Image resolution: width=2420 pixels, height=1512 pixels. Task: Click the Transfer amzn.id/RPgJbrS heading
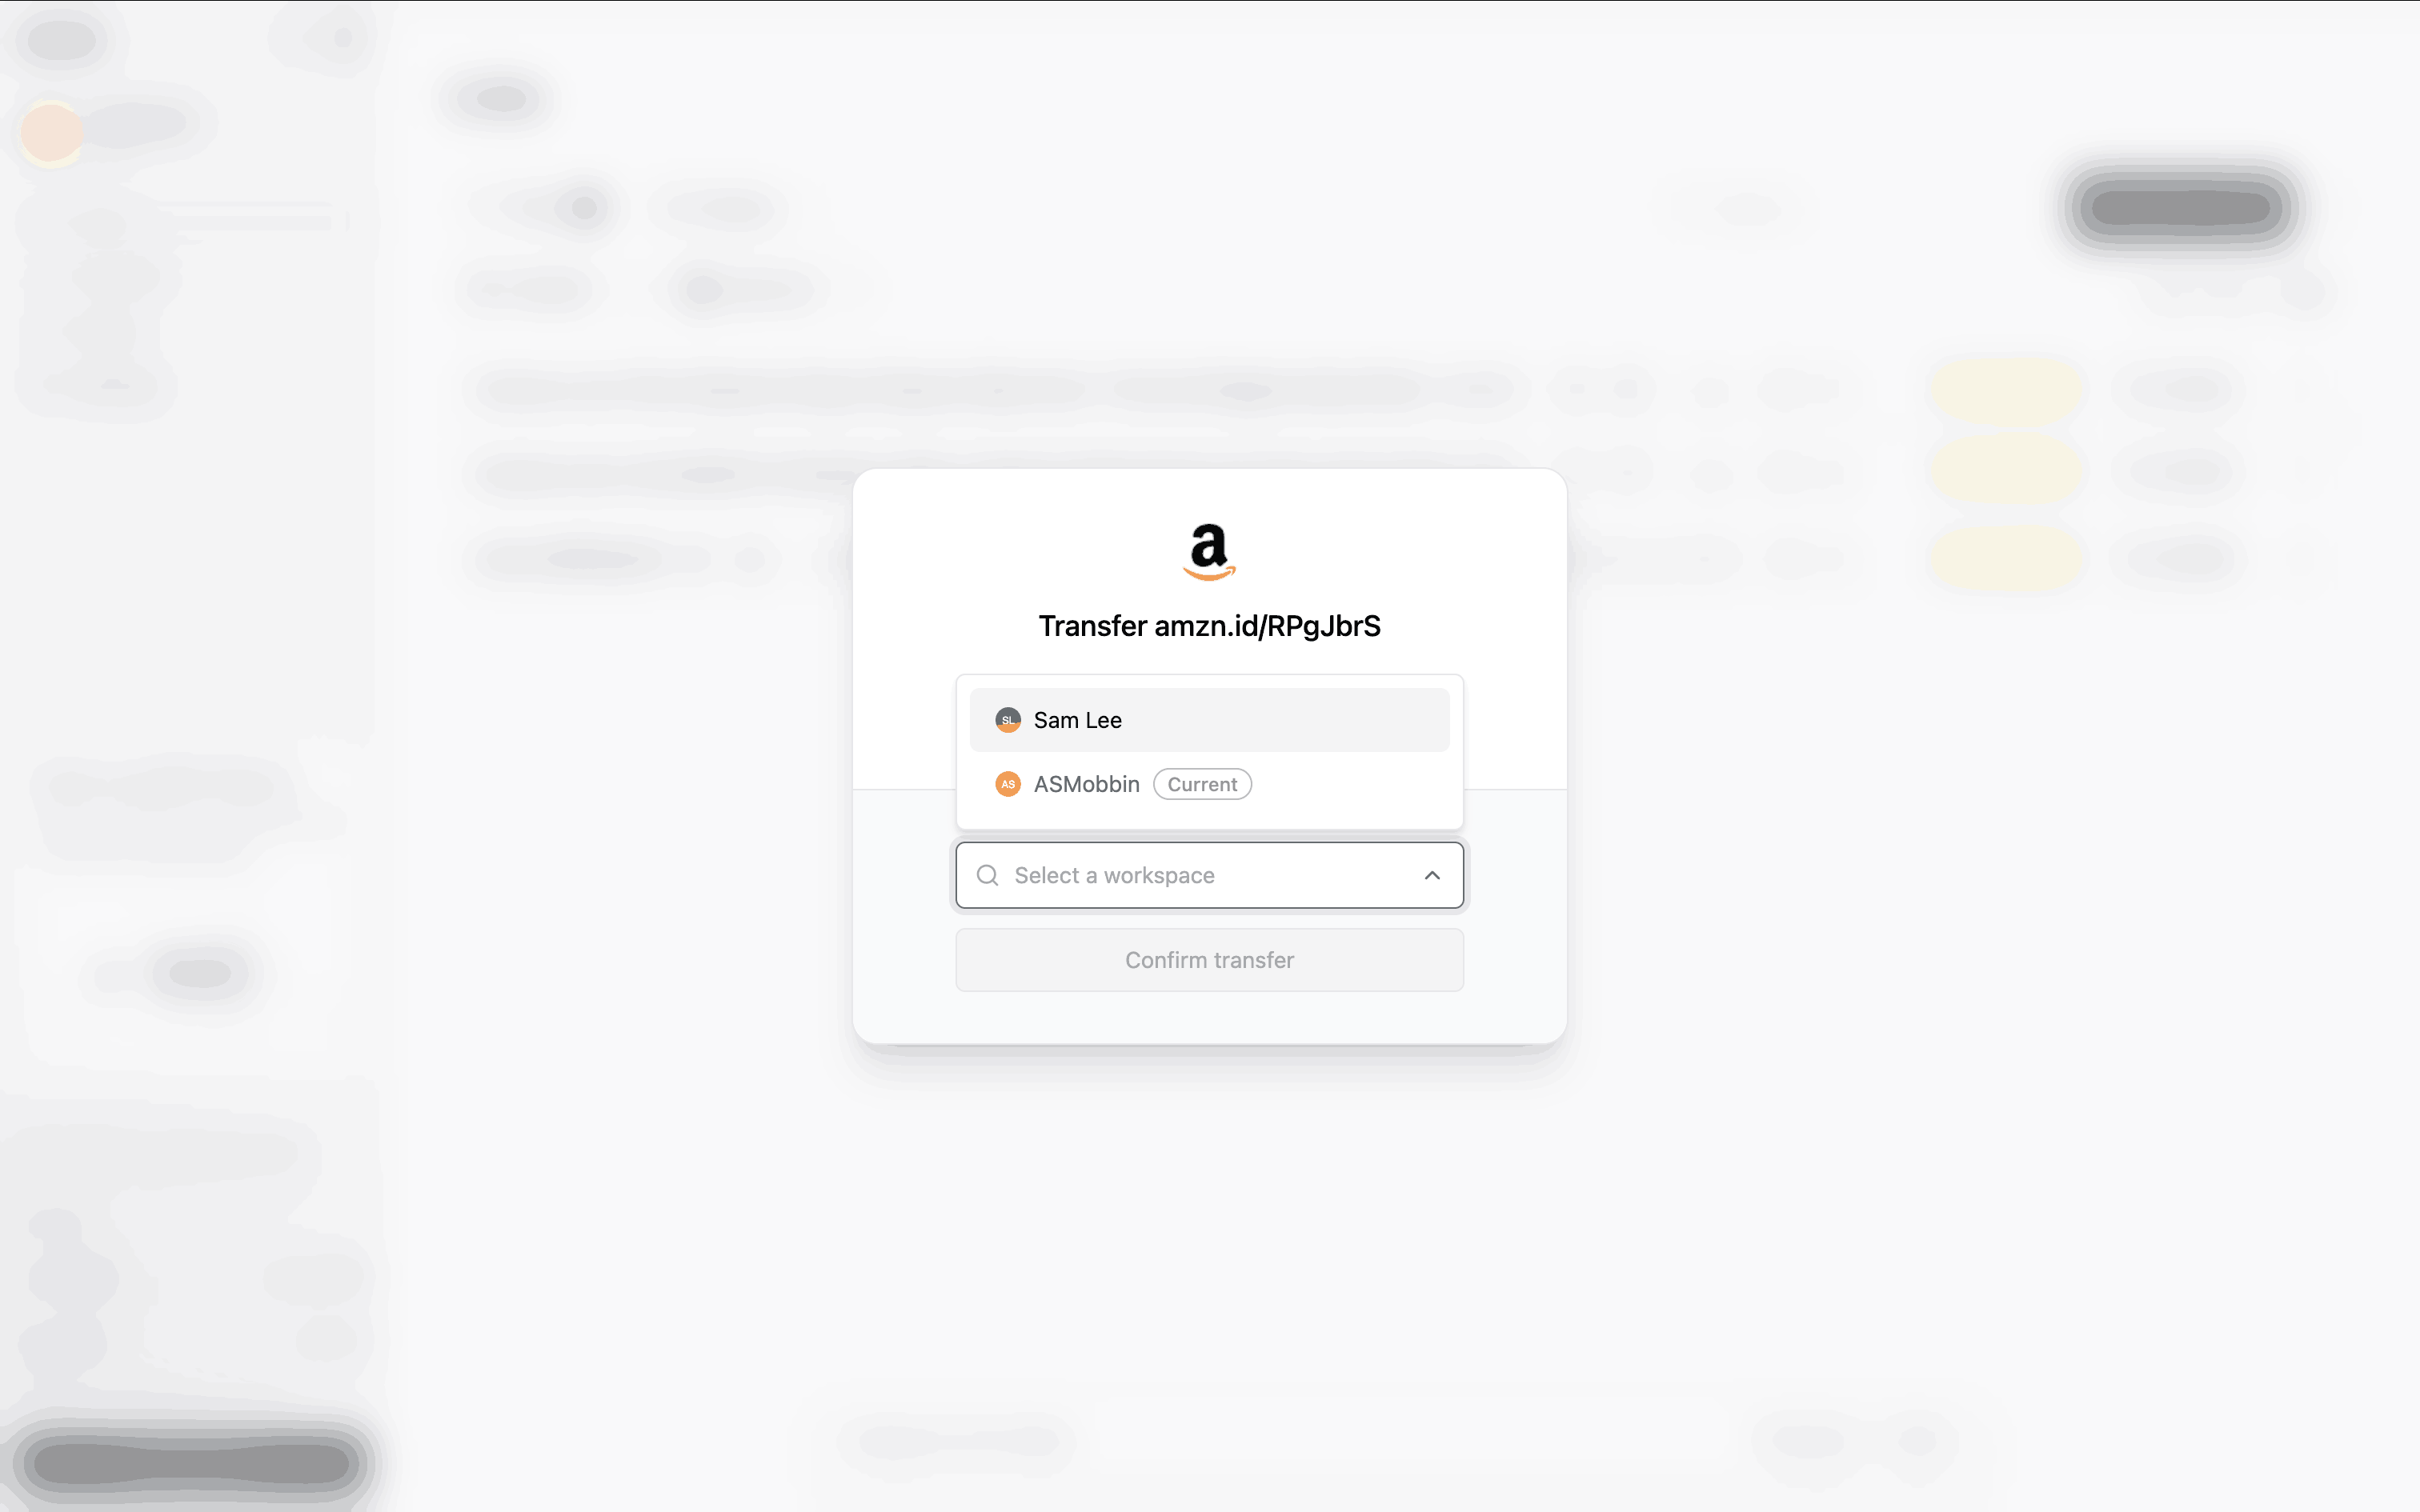[x=1209, y=626]
